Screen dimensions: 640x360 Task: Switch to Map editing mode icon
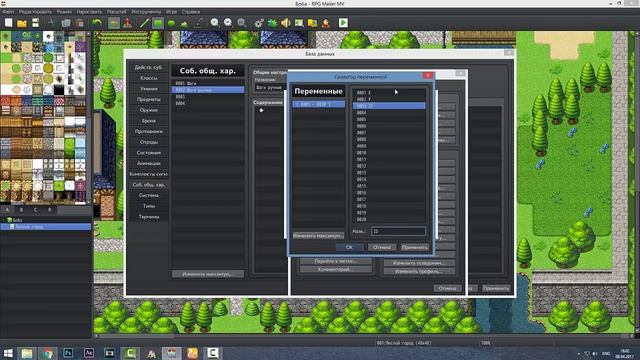[x=114, y=23]
